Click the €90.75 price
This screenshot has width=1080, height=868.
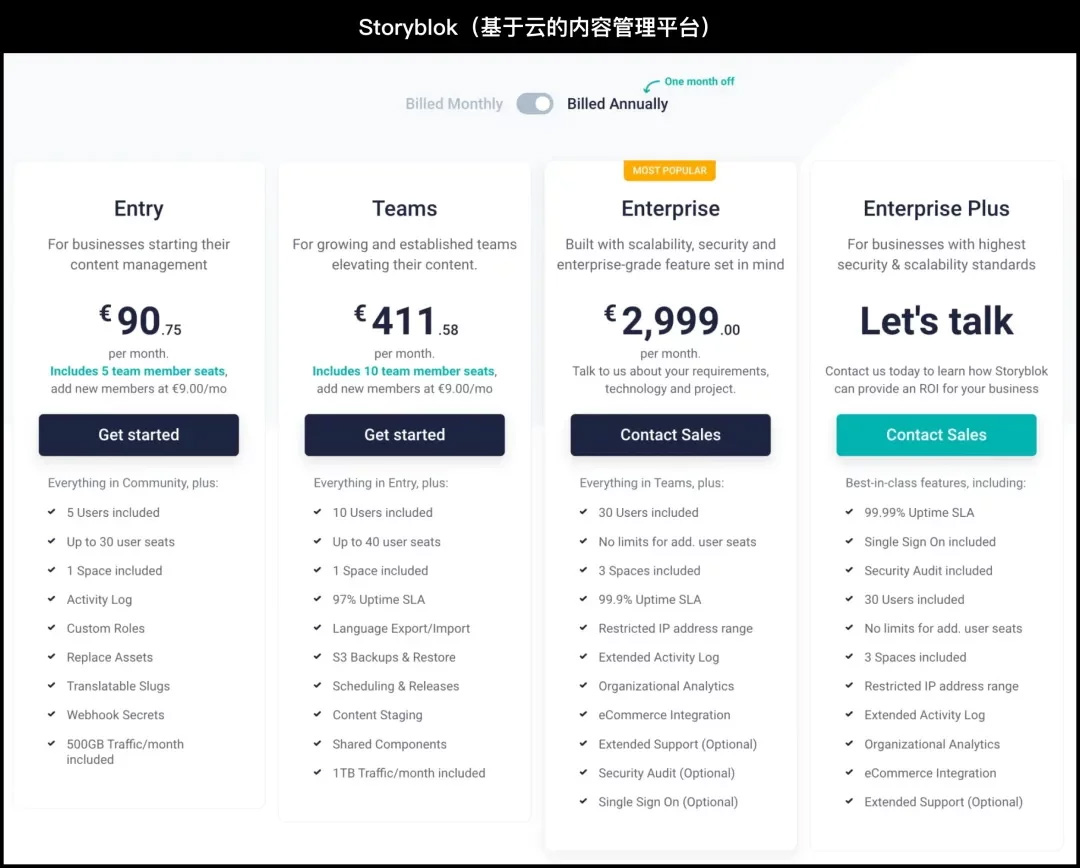(141, 321)
